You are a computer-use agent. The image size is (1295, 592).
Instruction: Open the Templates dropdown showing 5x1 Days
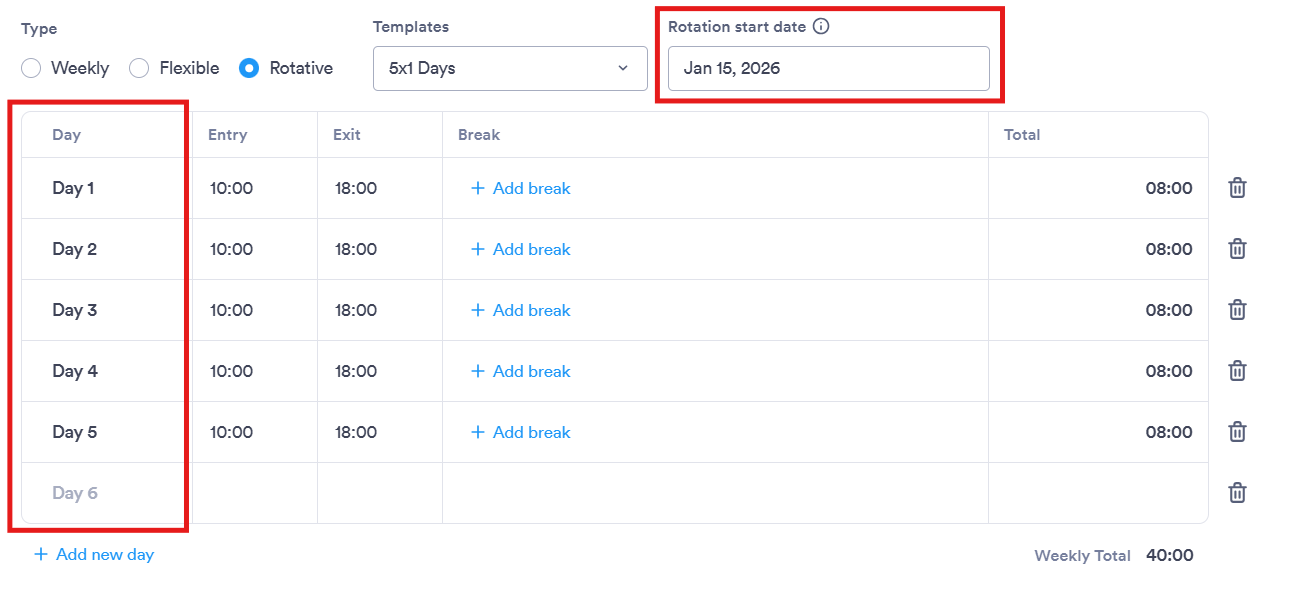point(510,68)
